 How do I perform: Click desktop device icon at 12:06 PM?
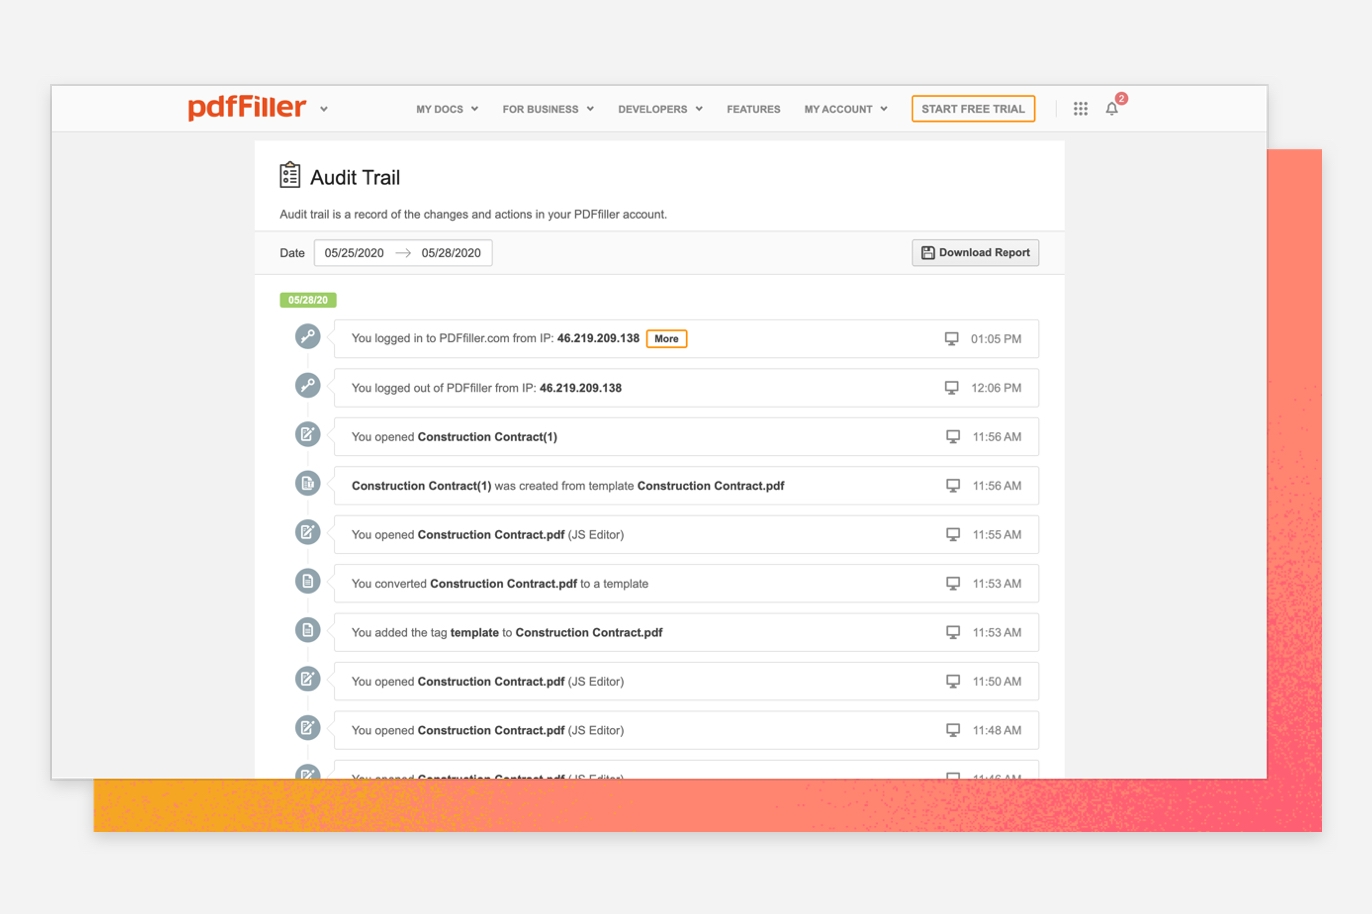[x=952, y=388]
